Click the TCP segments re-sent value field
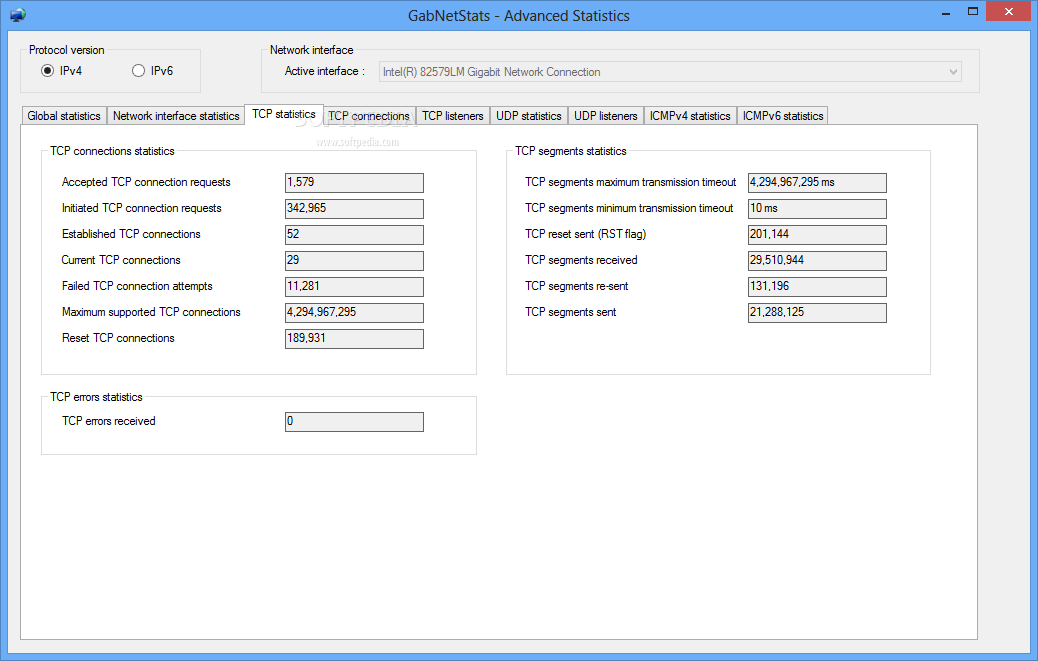Image resolution: width=1038 pixels, height=661 pixels. (x=817, y=286)
